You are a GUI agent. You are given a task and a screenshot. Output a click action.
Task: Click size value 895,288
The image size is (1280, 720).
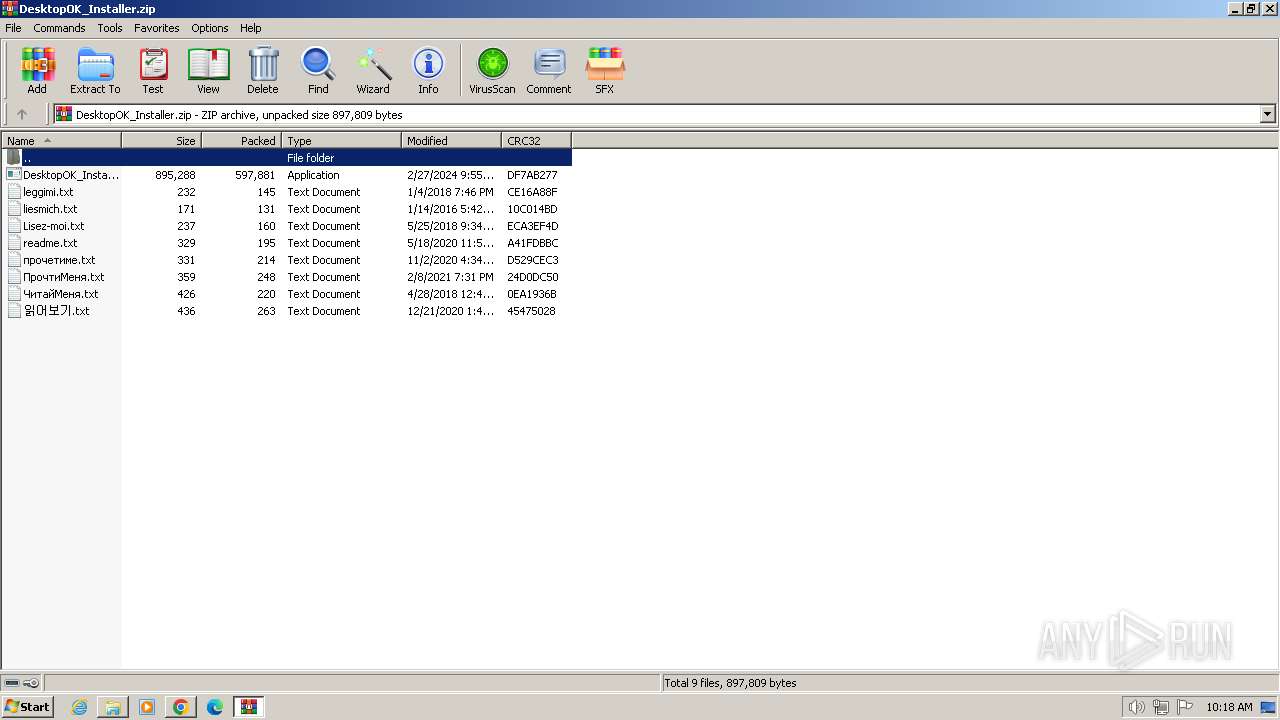(x=175, y=175)
